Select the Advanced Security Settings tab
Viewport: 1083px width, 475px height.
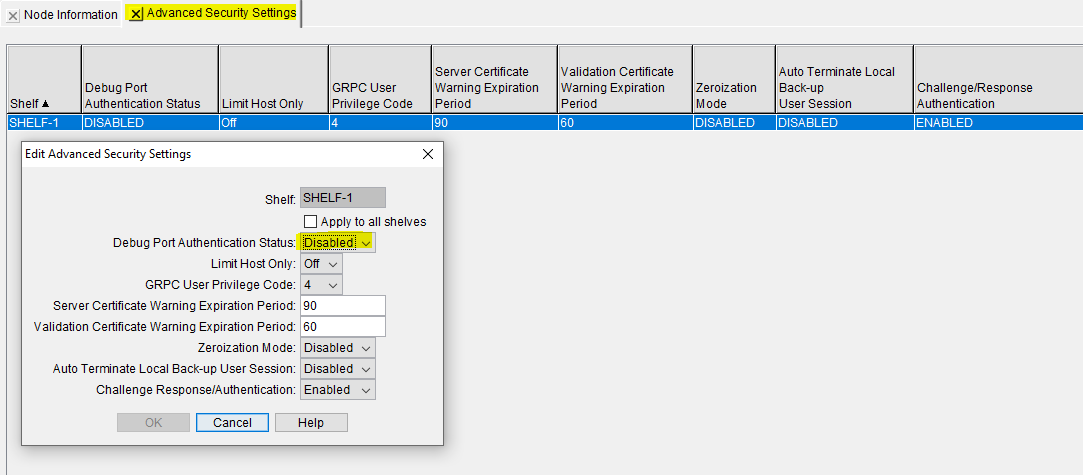click(220, 13)
